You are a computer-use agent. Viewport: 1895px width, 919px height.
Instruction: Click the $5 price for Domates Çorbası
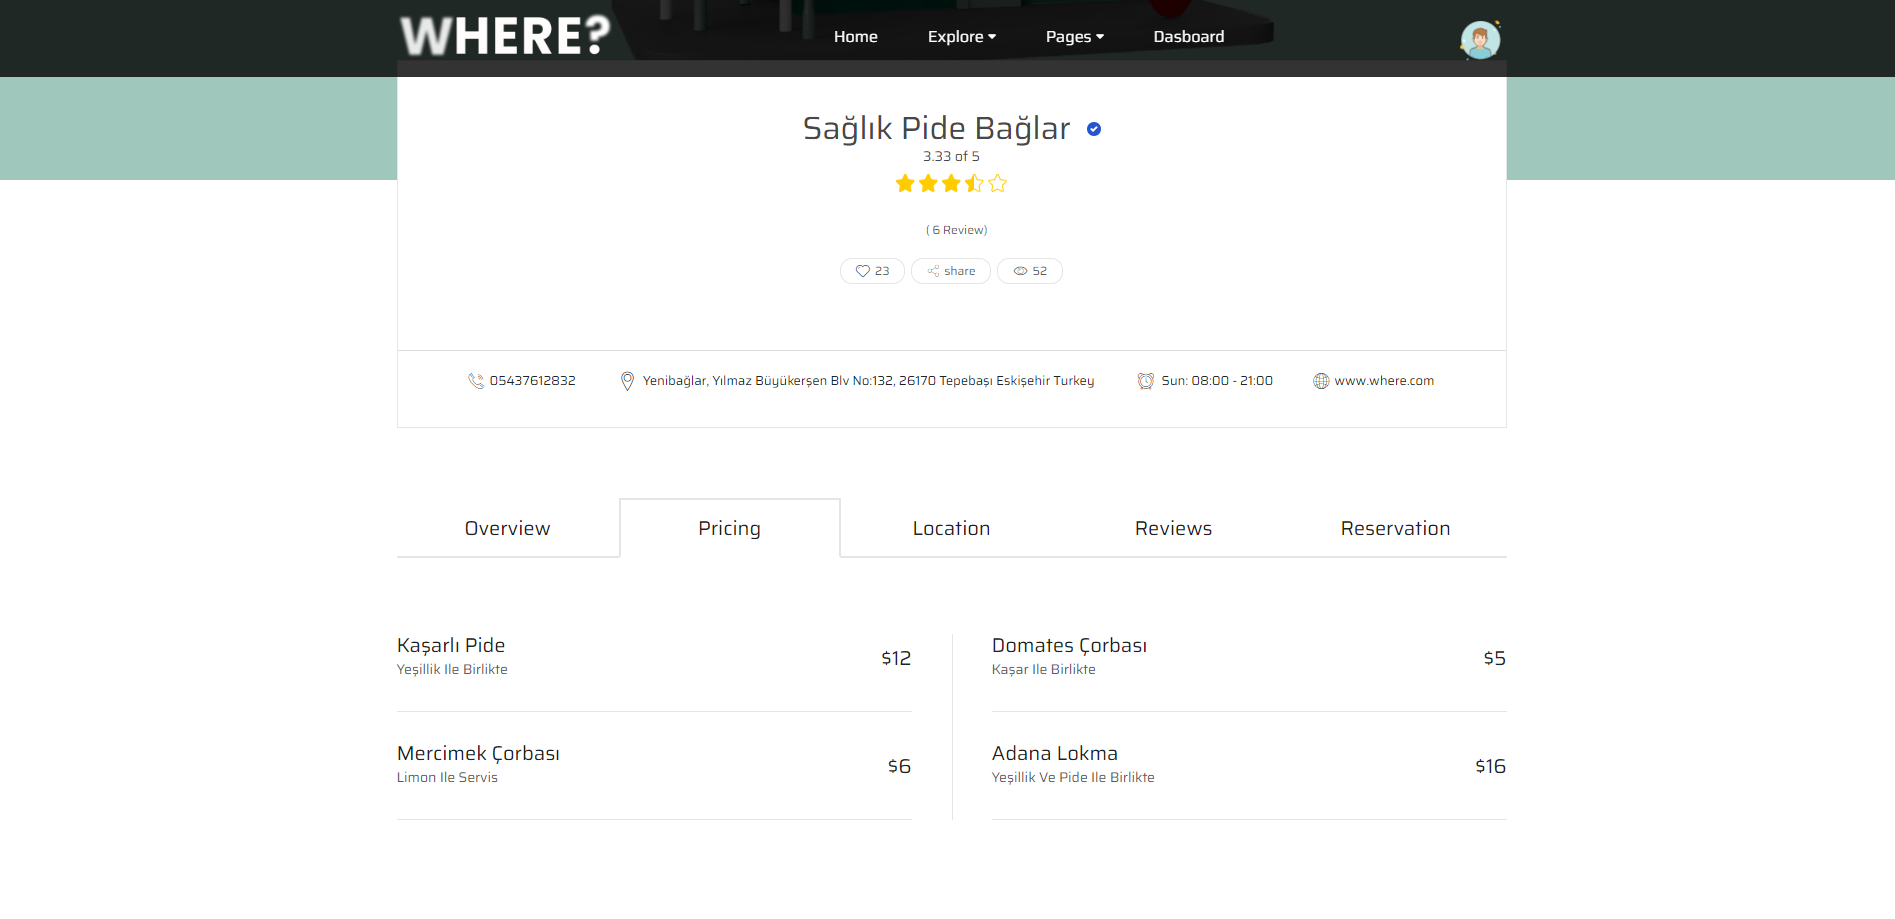(x=1495, y=658)
